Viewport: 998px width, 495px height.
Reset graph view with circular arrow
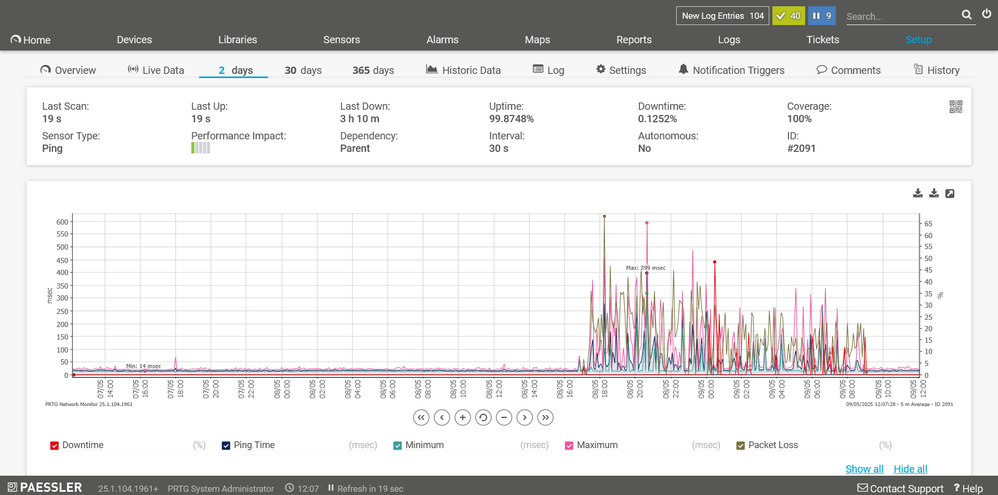(x=483, y=417)
